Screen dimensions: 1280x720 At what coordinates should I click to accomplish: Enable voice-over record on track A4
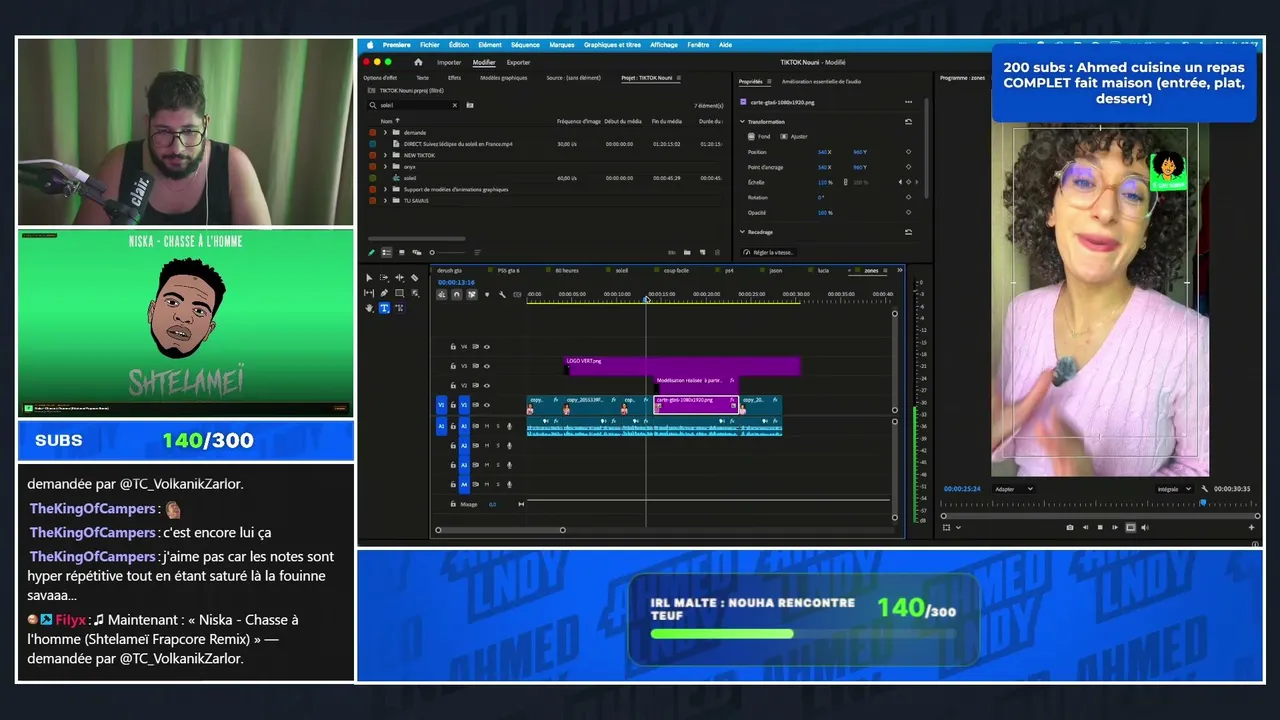[509, 485]
